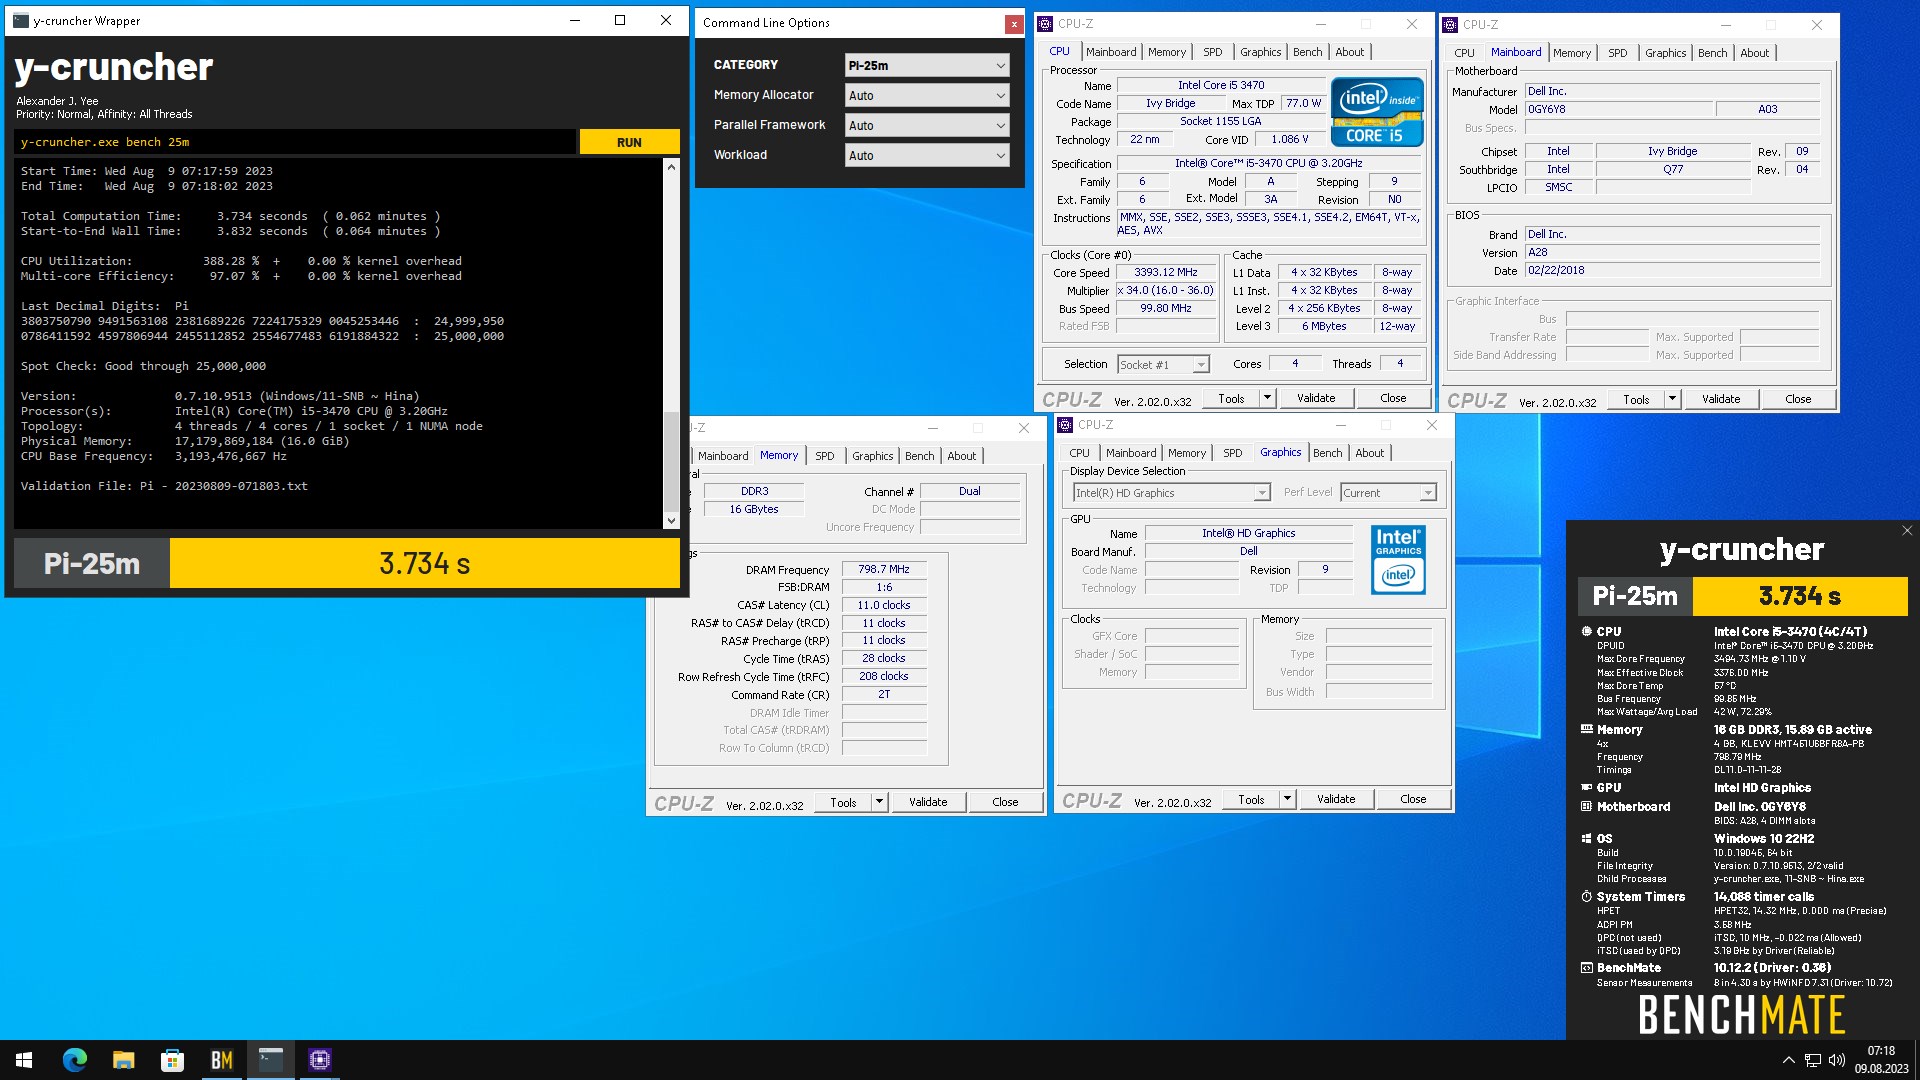Click the OS icon in BenchMate panel
The width and height of the screenshot is (1920, 1080).
(1587, 839)
